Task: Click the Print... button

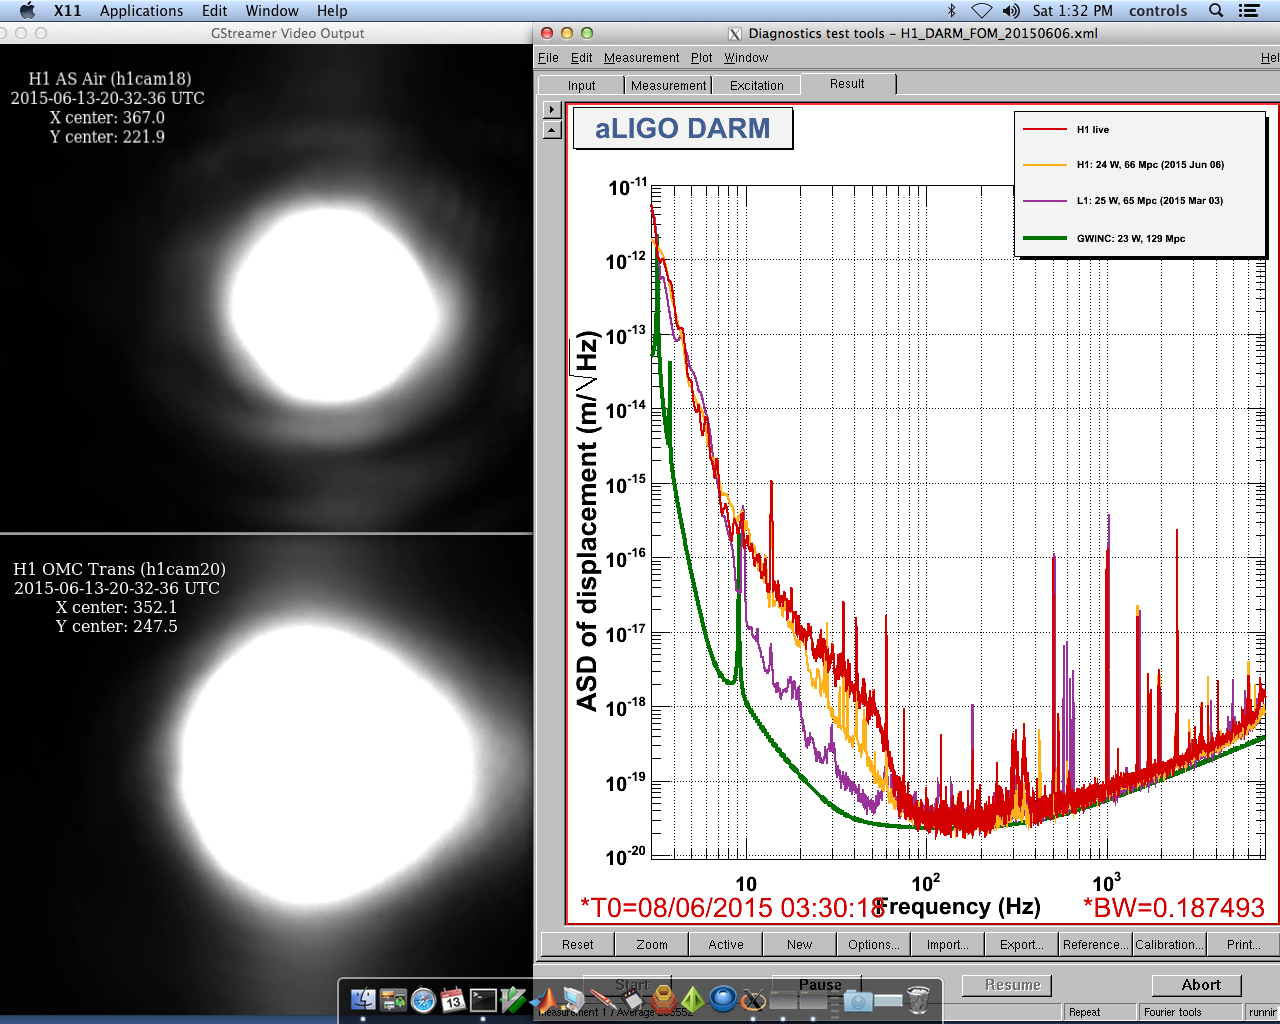Action: pyautogui.click(x=1243, y=944)
